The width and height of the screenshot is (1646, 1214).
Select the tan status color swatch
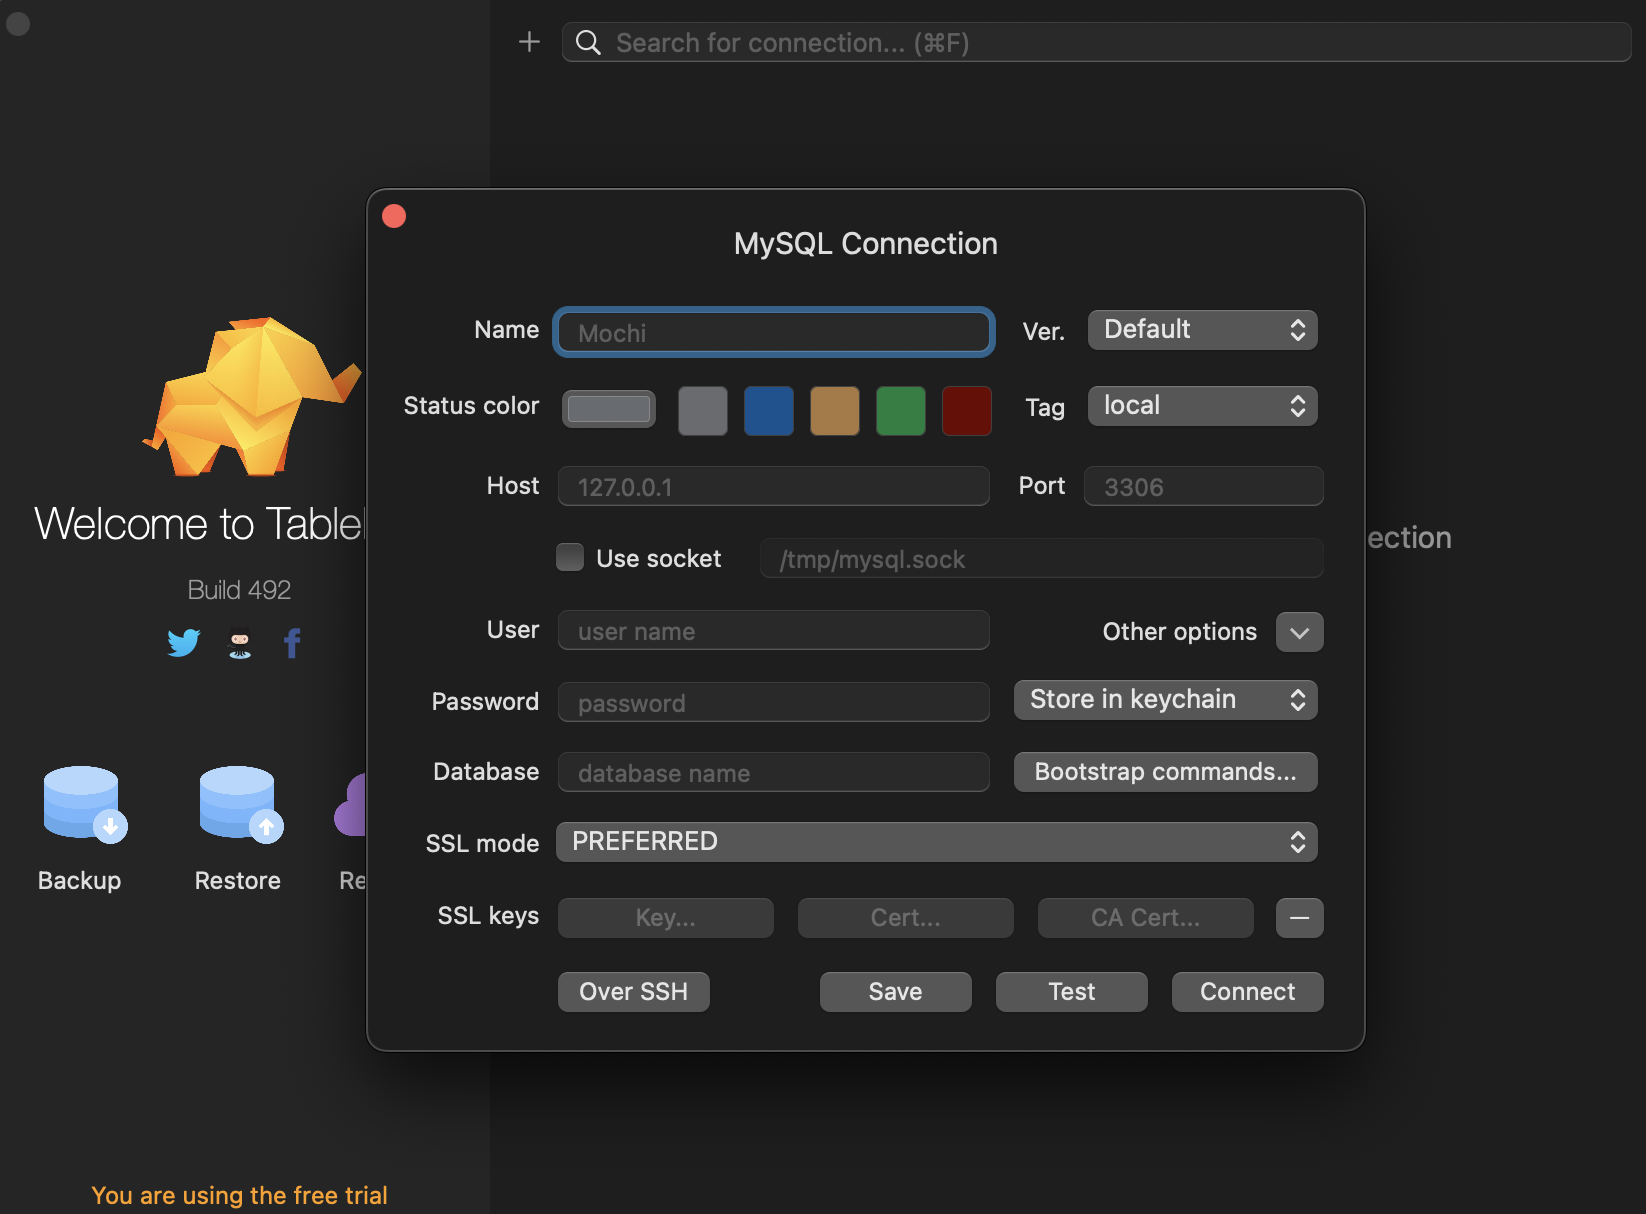[835, 411]
